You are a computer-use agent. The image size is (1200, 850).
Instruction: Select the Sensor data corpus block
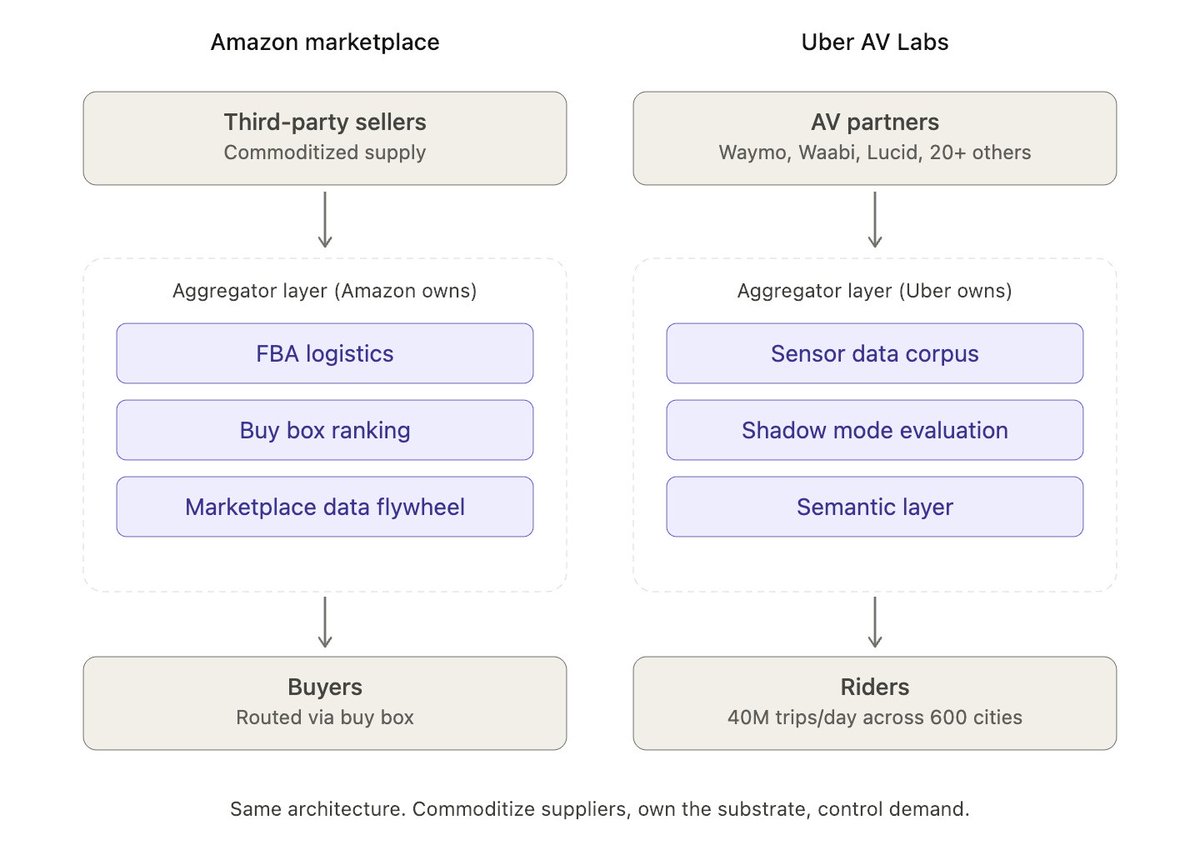[x=875, y=353]
